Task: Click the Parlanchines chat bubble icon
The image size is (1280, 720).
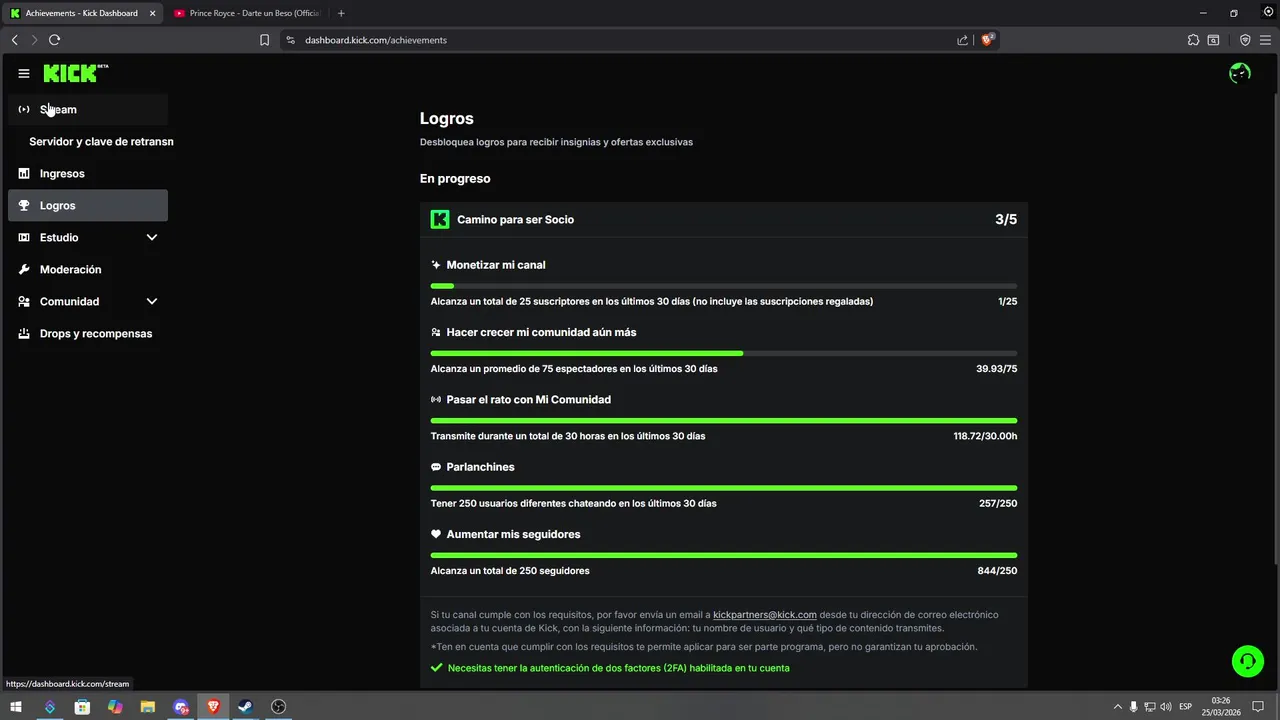Action: coord(436,467)
